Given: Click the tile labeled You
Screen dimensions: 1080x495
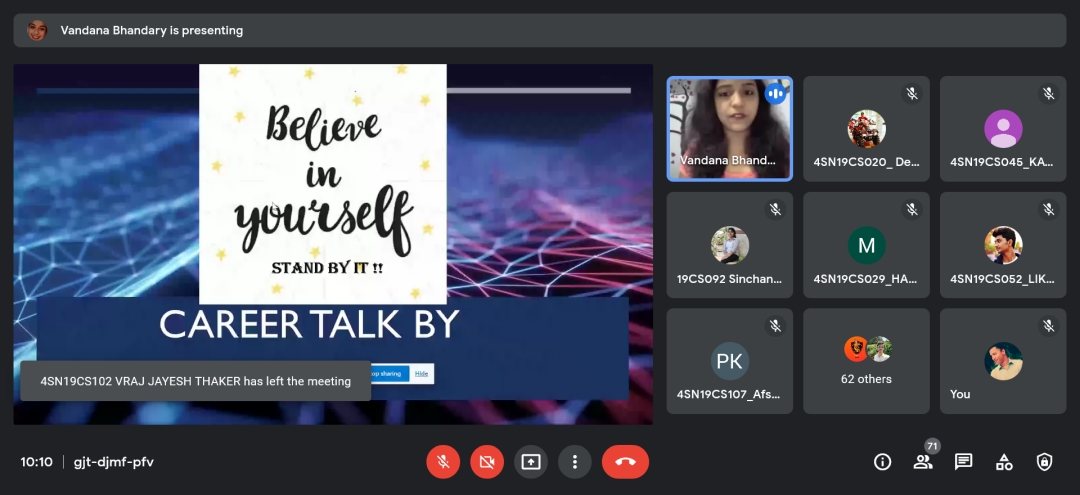Looking at the screenshot, I should pos(1002,361).
